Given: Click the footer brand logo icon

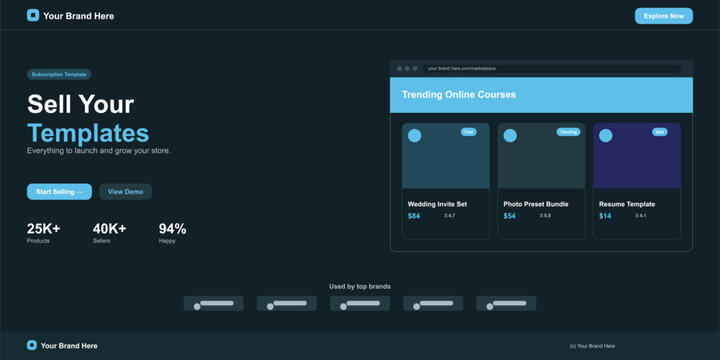Looking at the screenshot, I should (32, 345).
